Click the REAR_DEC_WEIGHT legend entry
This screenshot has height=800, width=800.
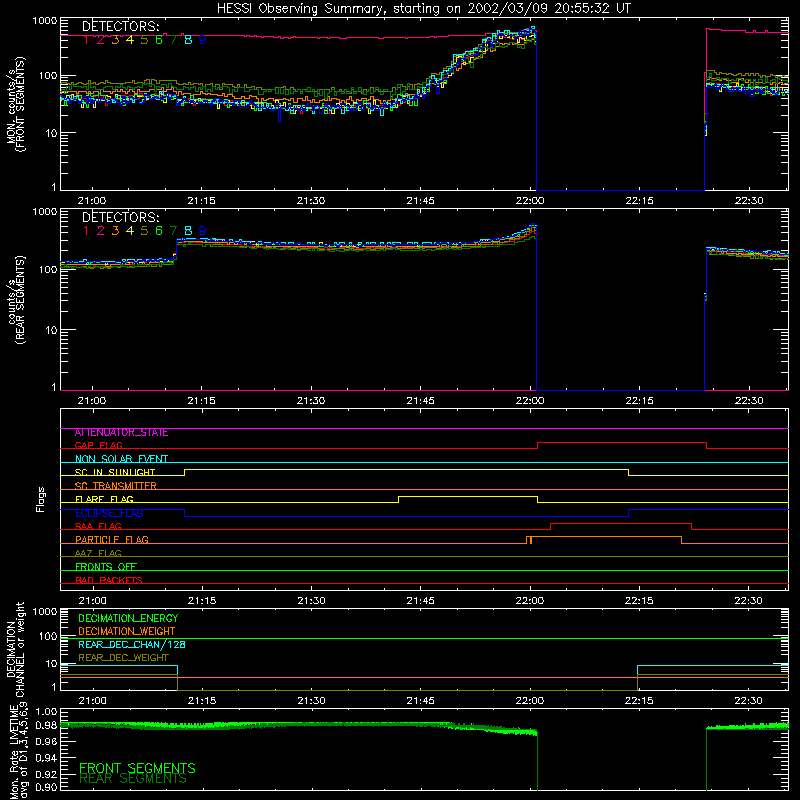123,658
